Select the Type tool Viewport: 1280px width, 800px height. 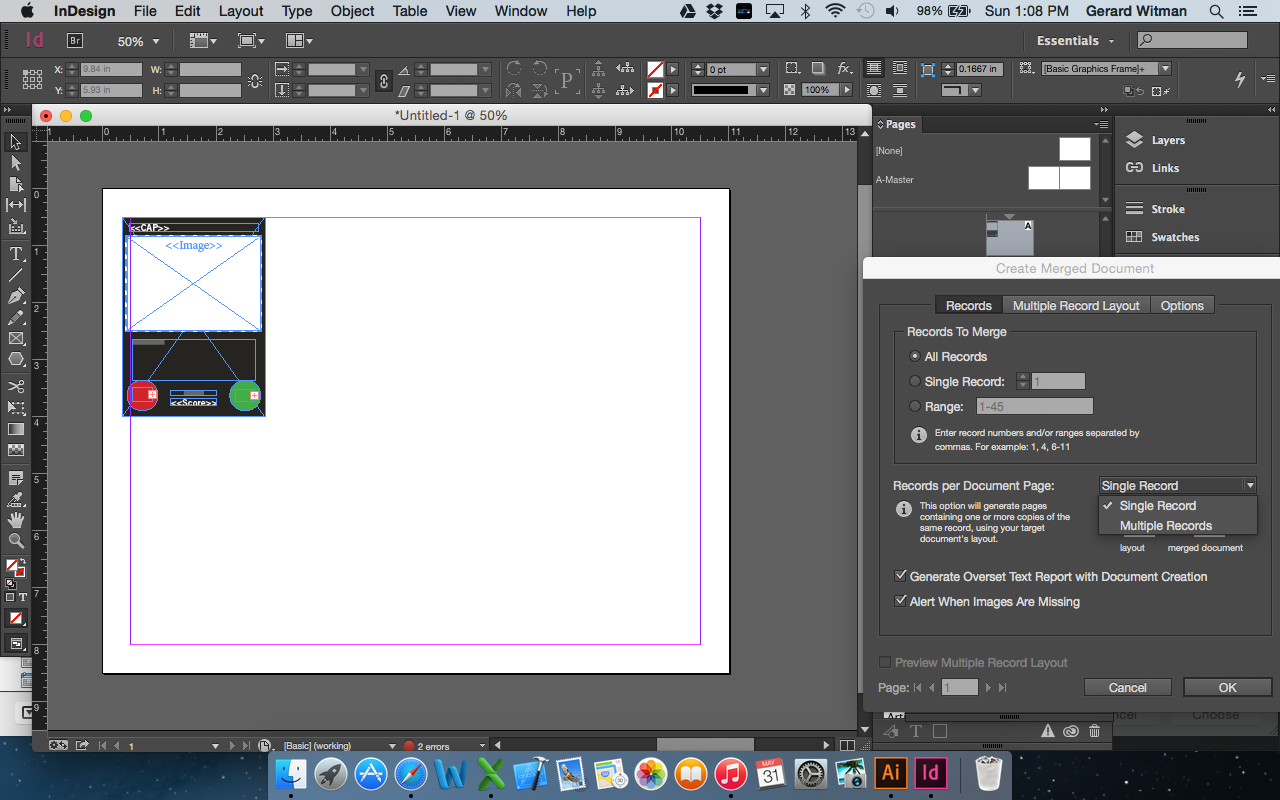[x=15, y=253]
